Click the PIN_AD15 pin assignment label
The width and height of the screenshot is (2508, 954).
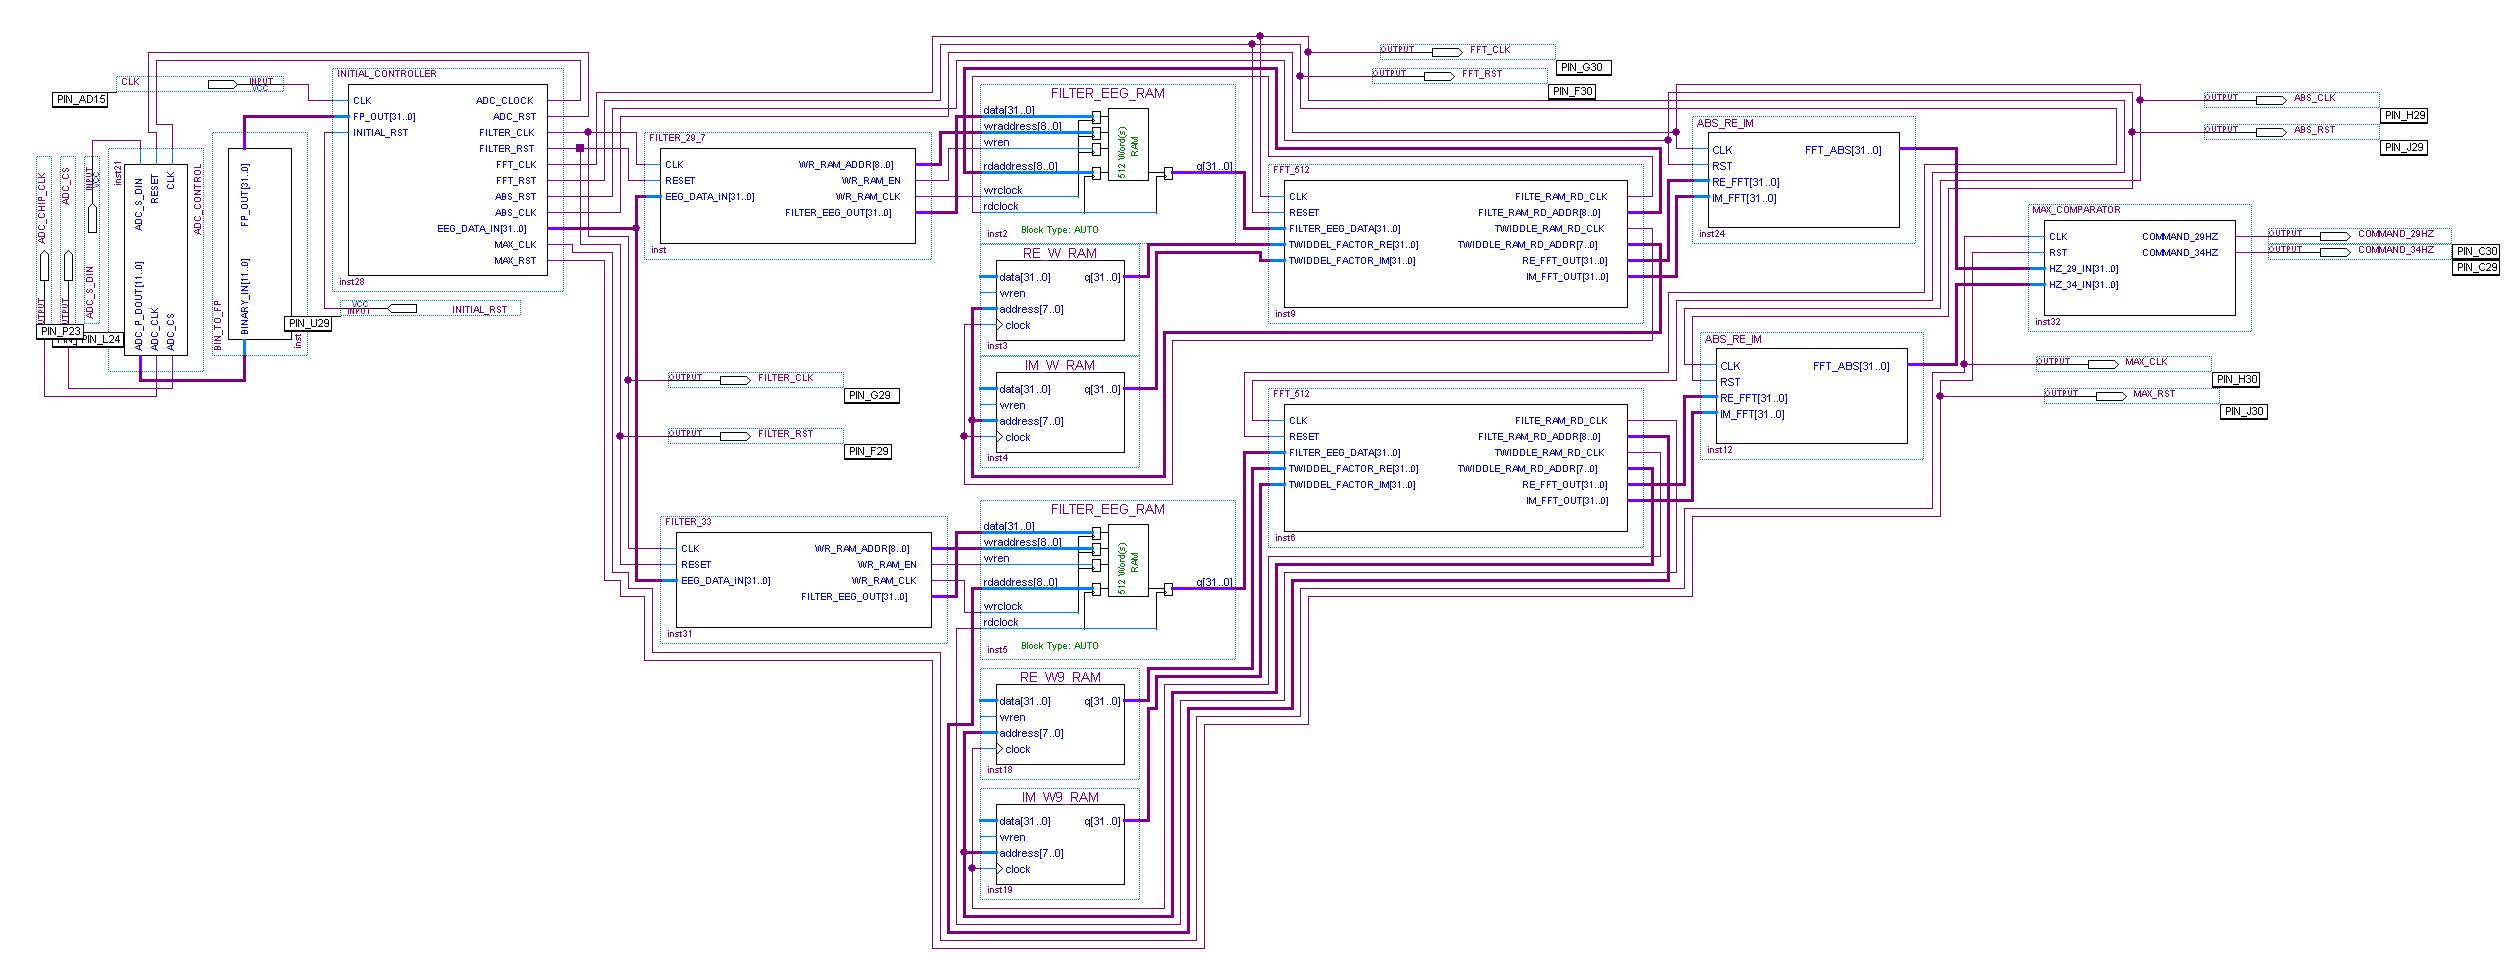81,99
